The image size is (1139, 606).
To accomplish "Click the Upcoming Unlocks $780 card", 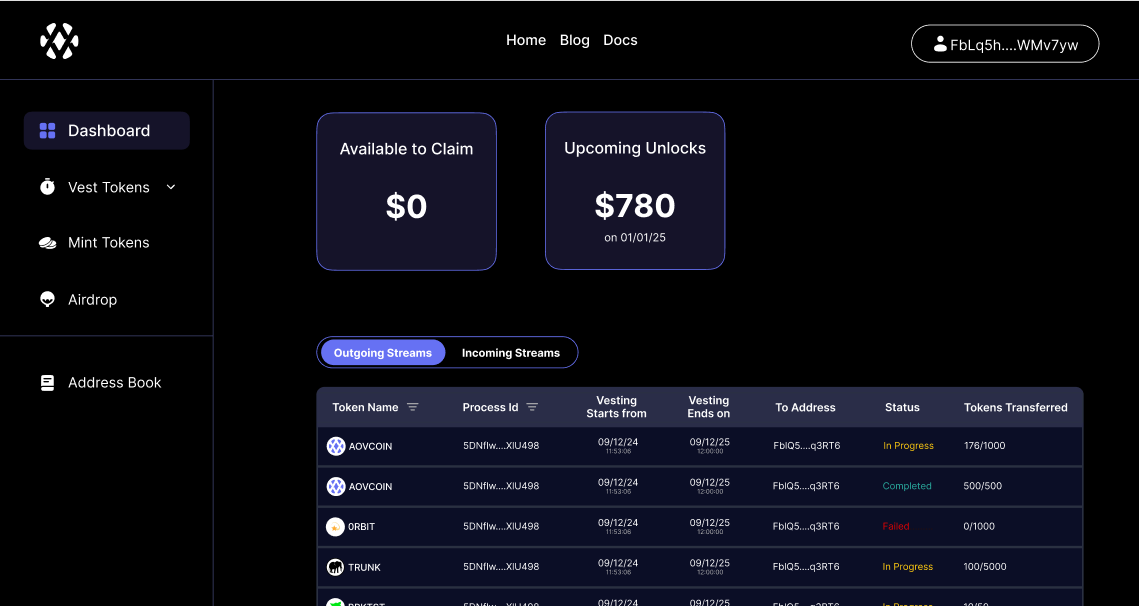I will (x=635, y=190).
